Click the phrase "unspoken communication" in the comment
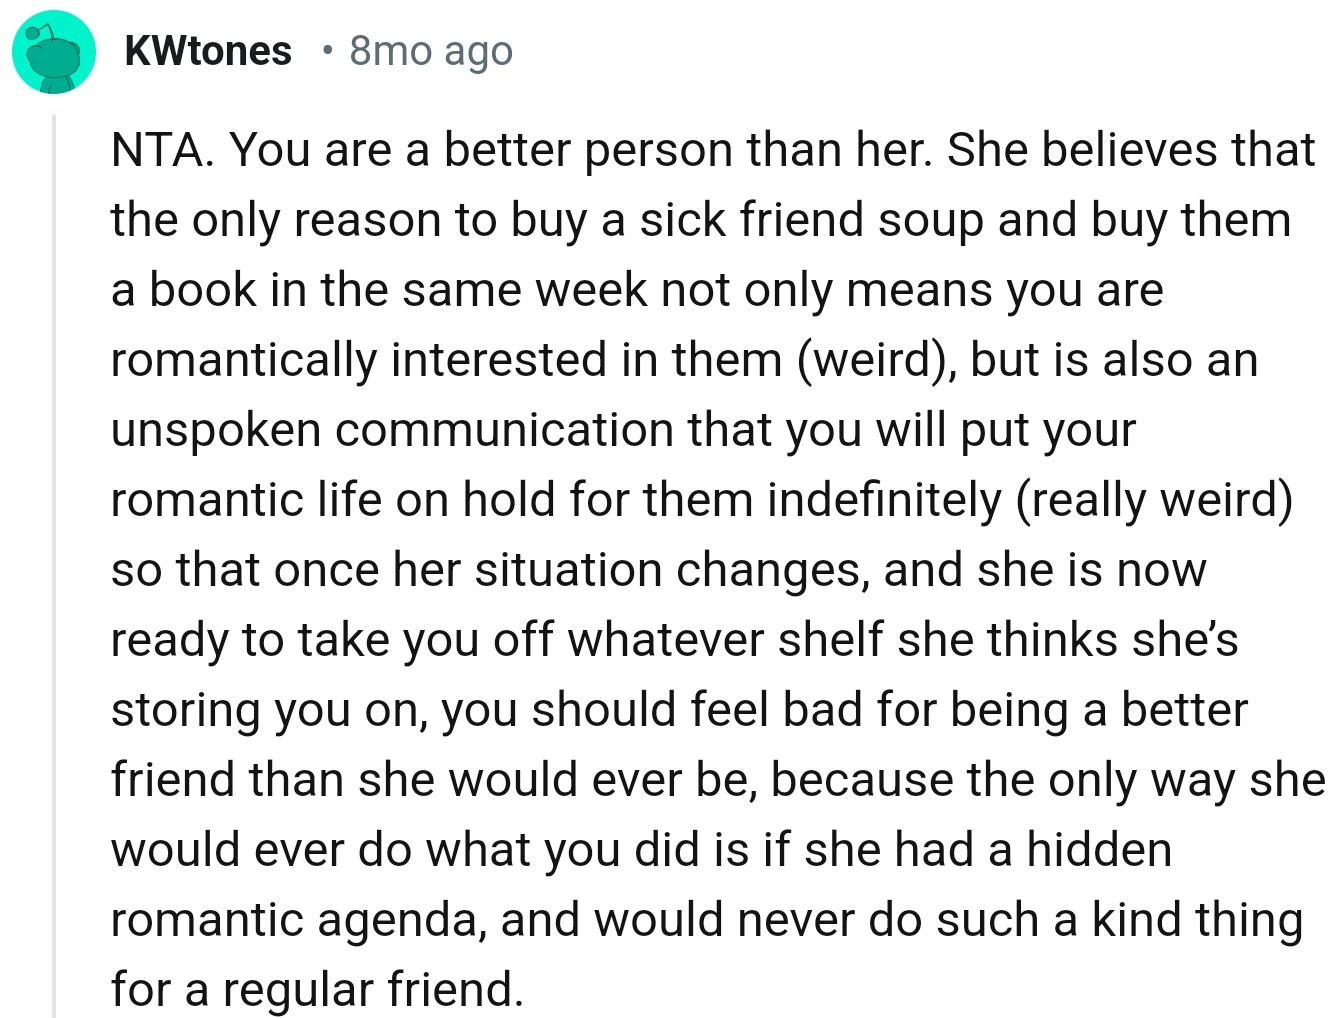This screenshot has width=1332, height=1018. click(392, 430)
